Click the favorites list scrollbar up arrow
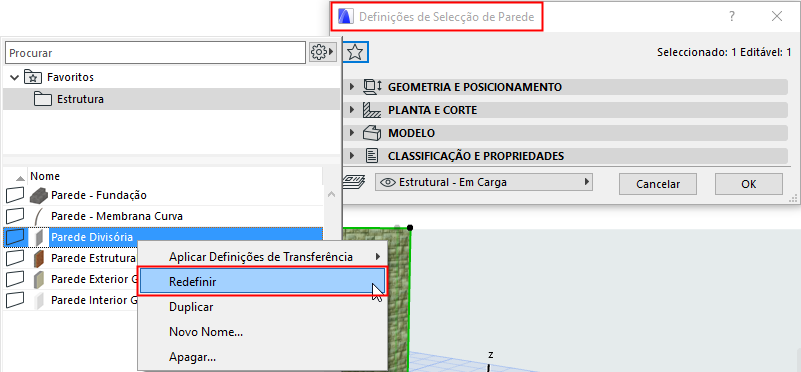Viewport: 801px width, 372px height. [x=331, y=195]
